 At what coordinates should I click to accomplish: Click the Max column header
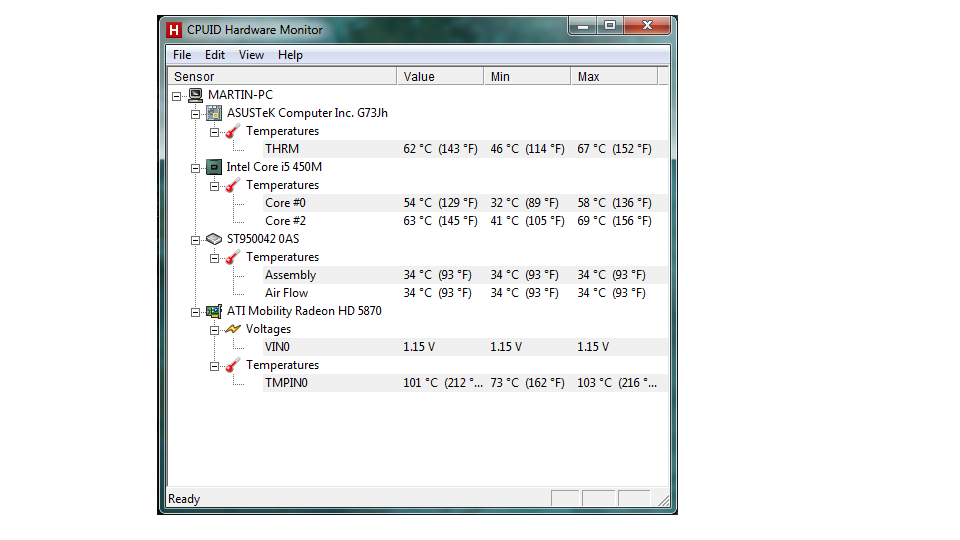click(614, 77)
